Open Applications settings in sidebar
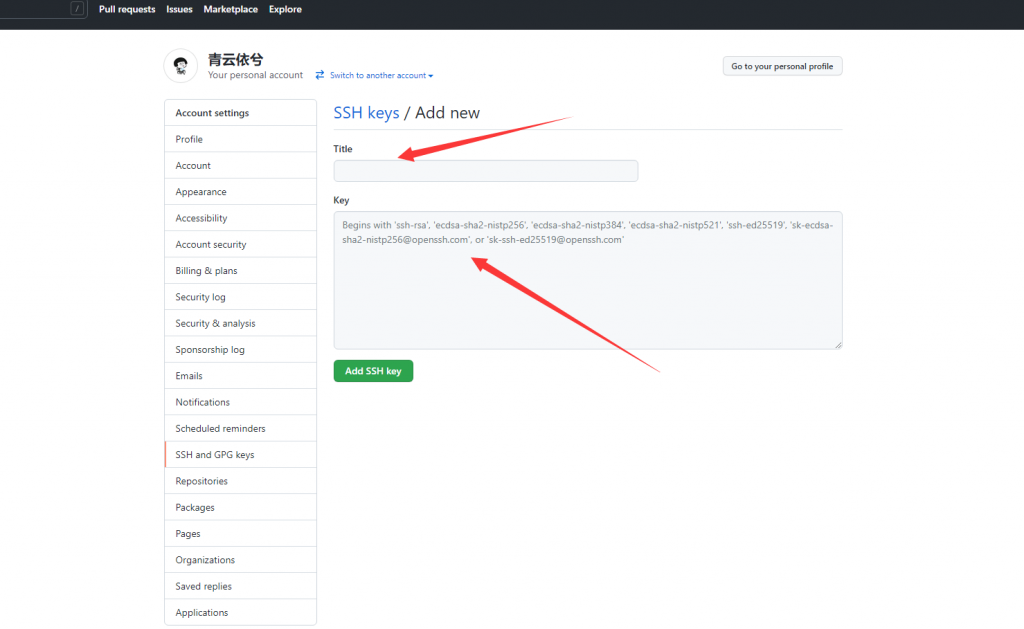Viewport: 1024px width, 629px height. pyautogui.click(x=240, y=613)
